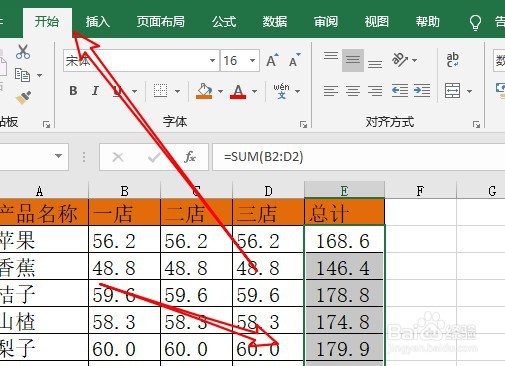Align text to top
Viewport: 505px width, 366px height.
[331, 55]
